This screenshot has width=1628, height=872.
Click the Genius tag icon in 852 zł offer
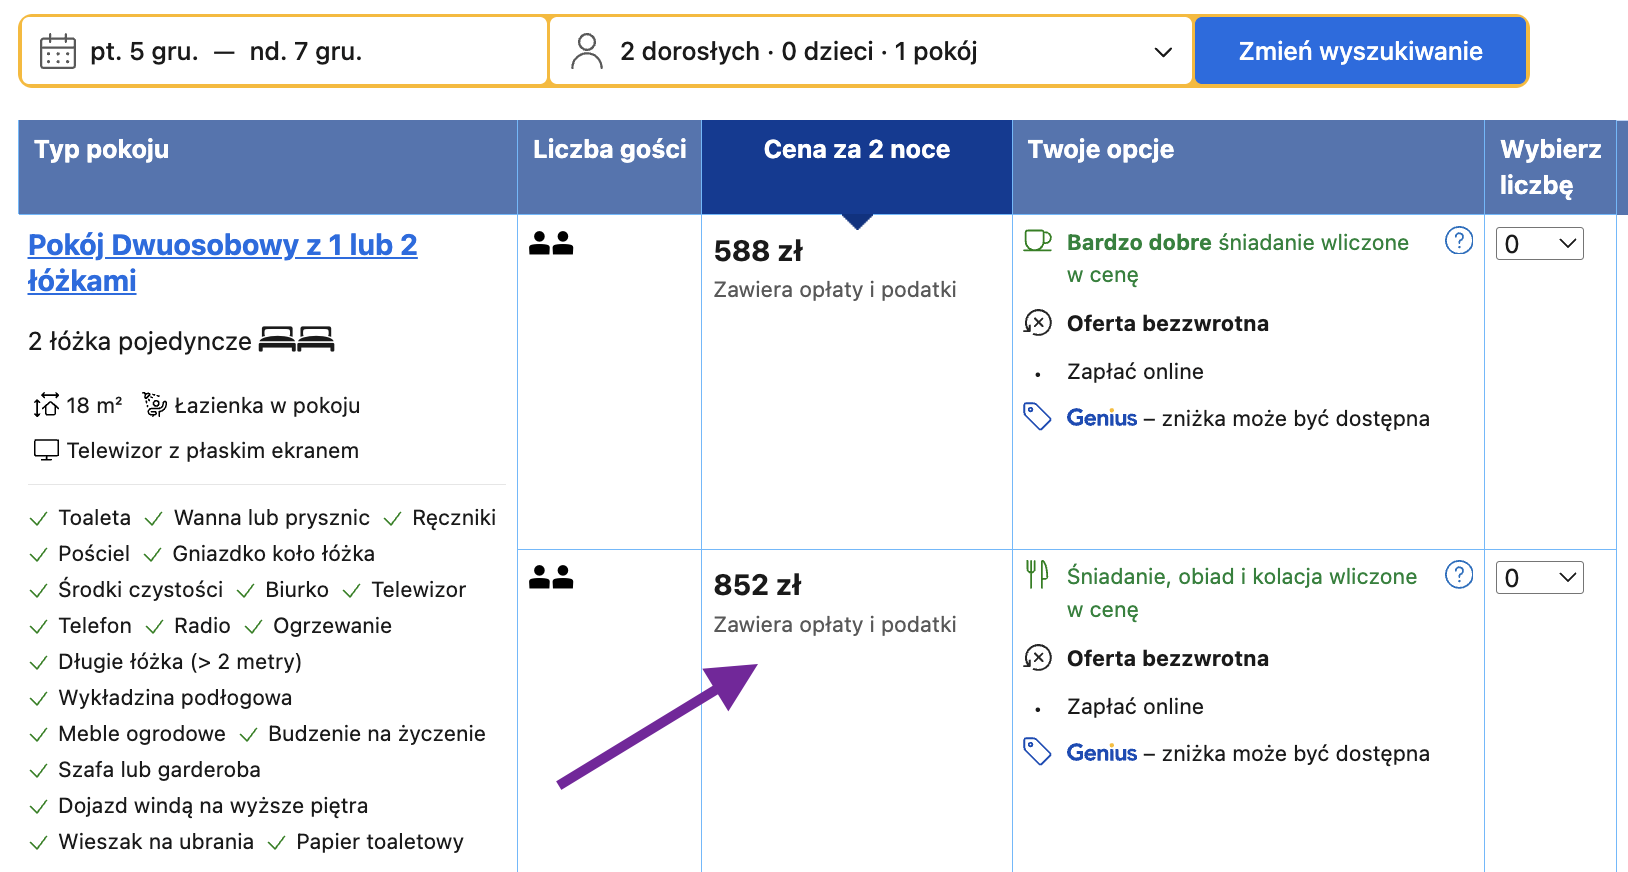click(x=1038, y=752)
